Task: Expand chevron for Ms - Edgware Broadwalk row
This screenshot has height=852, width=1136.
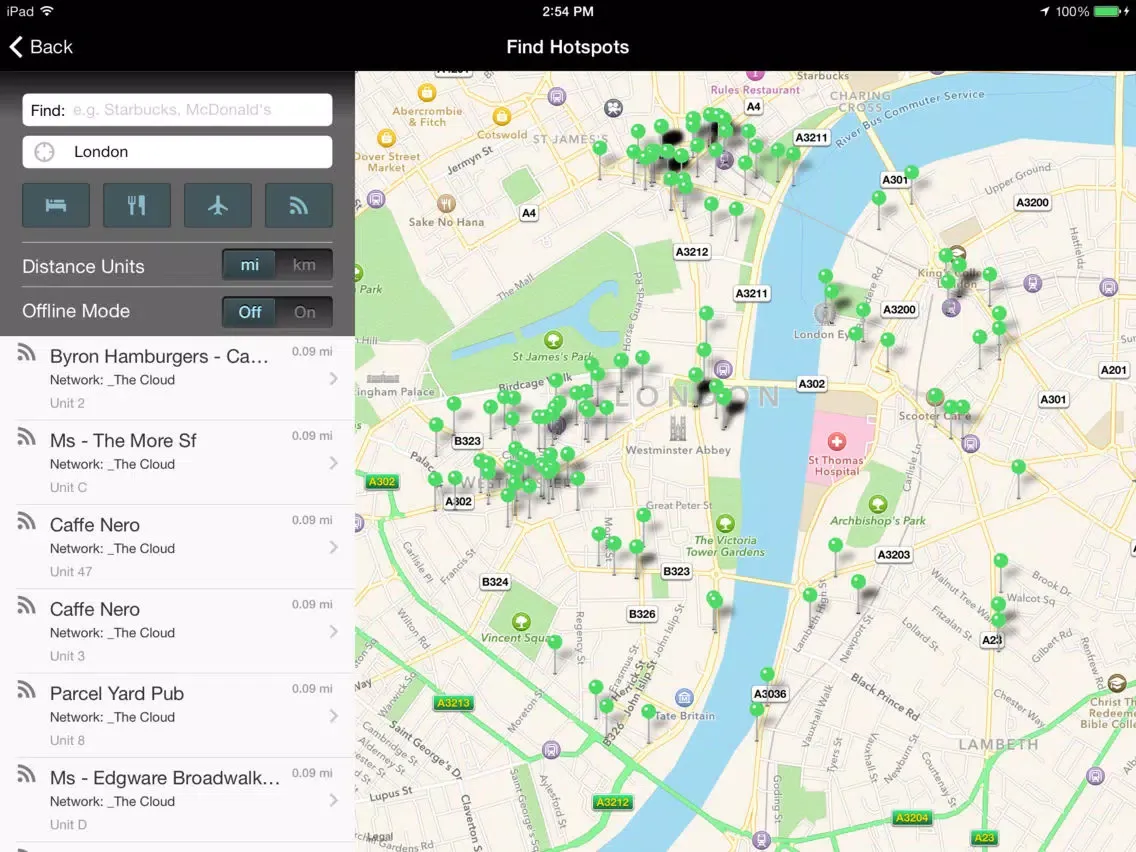Action: pyautogui.click(x=333, y=801)
